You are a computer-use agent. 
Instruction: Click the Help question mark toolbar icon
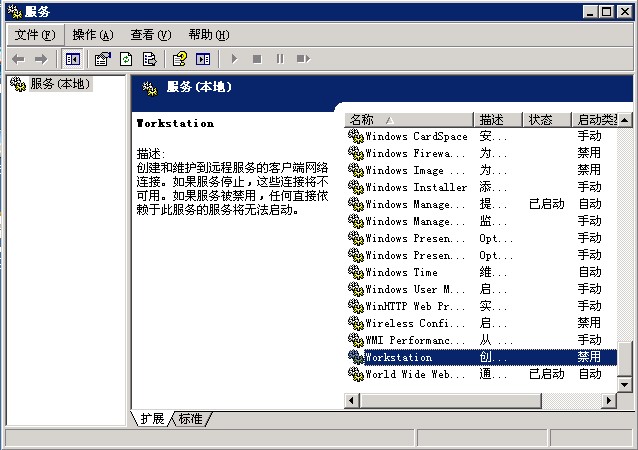180,59
